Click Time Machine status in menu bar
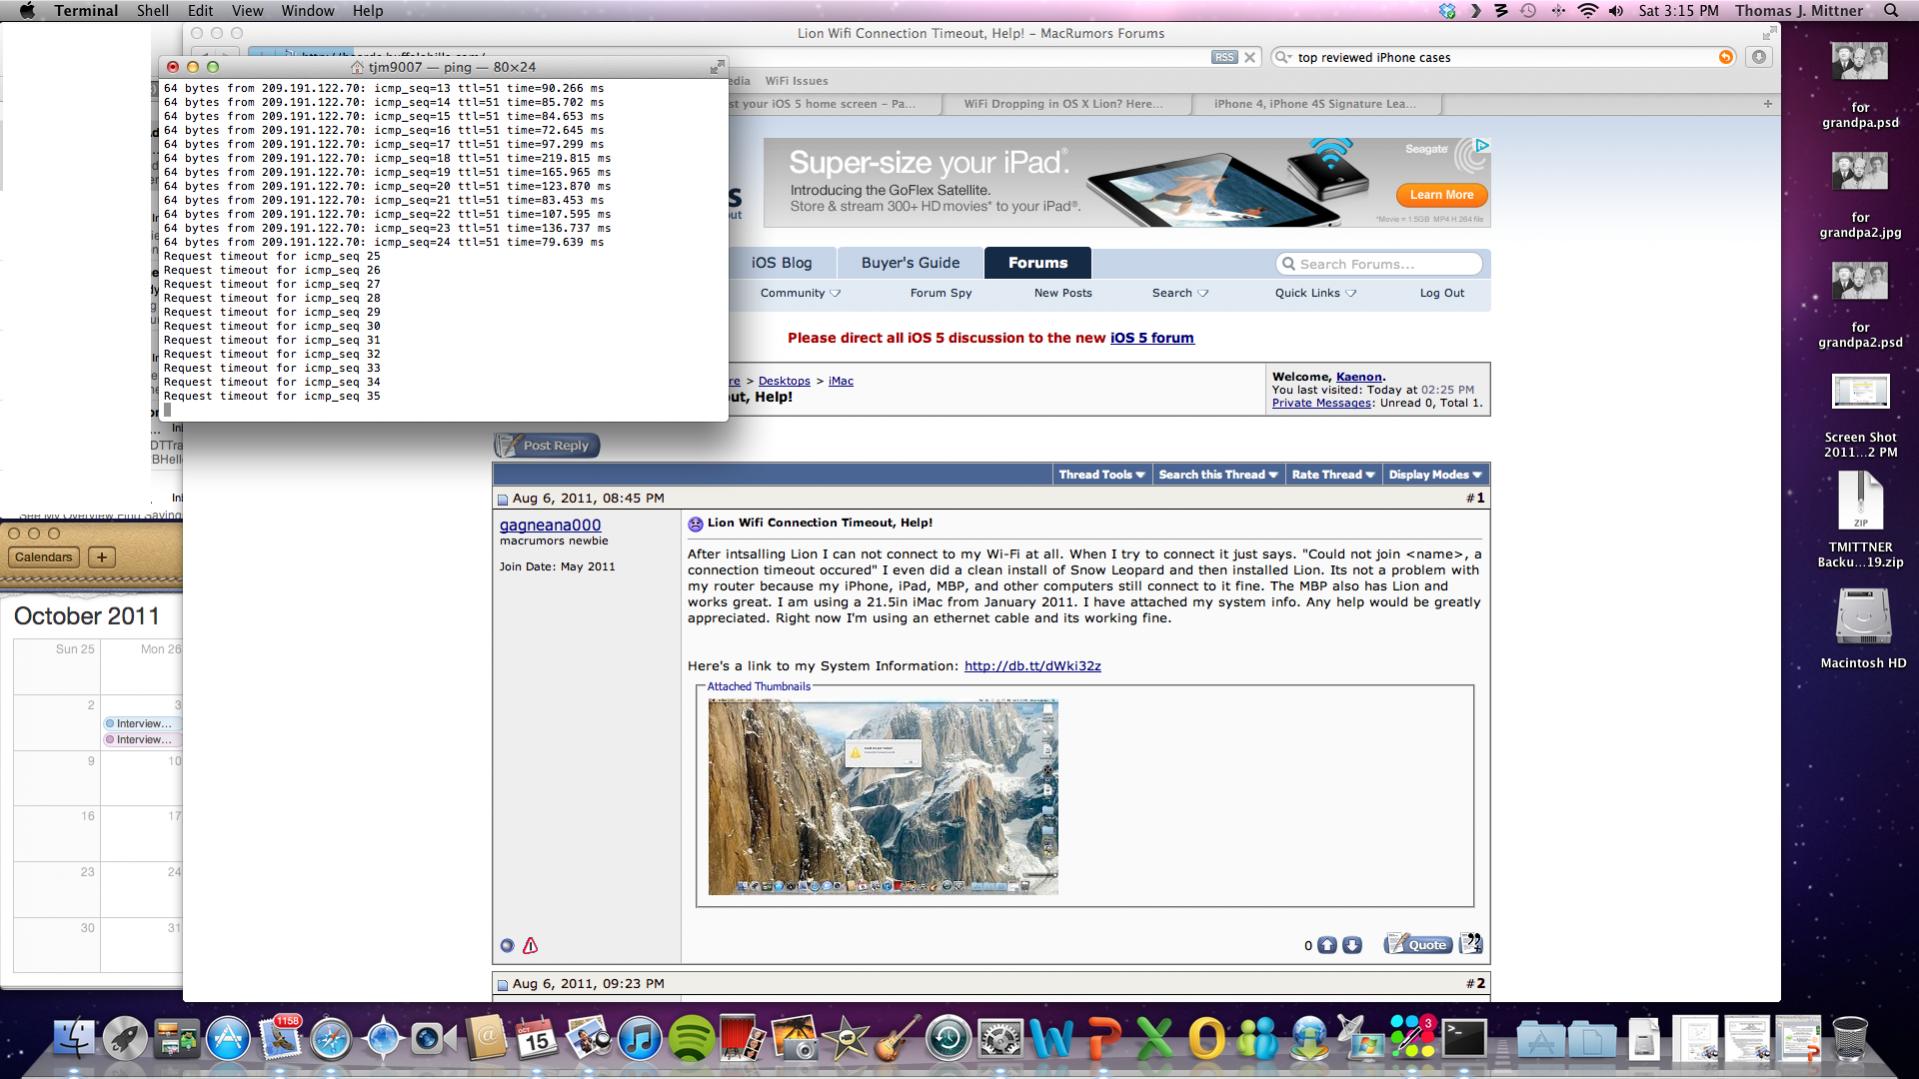 pos(1528,11)
